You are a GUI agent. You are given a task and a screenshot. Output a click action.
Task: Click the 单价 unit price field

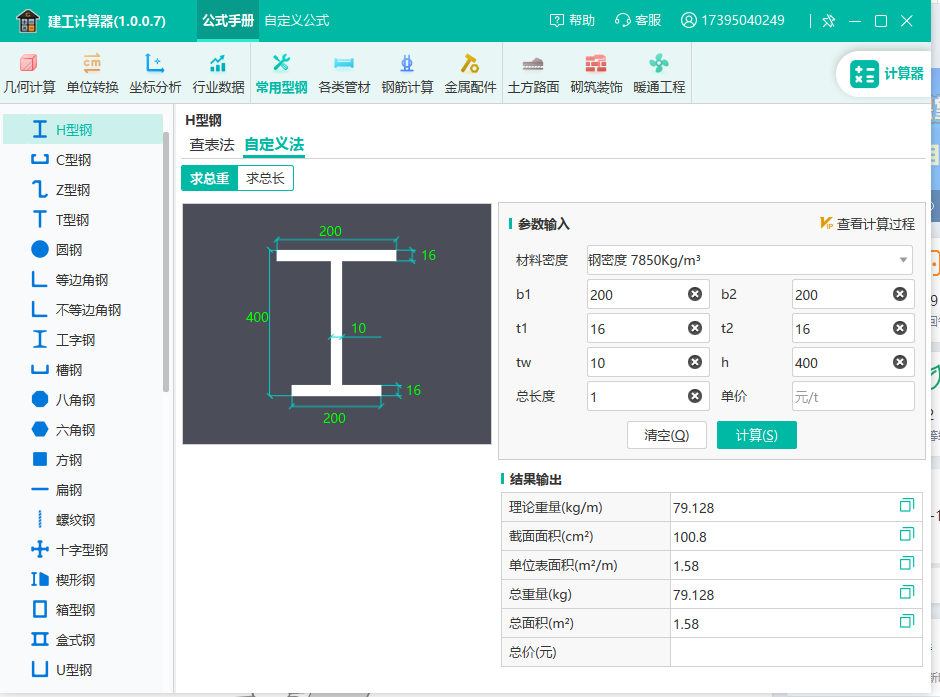[853, 396]
